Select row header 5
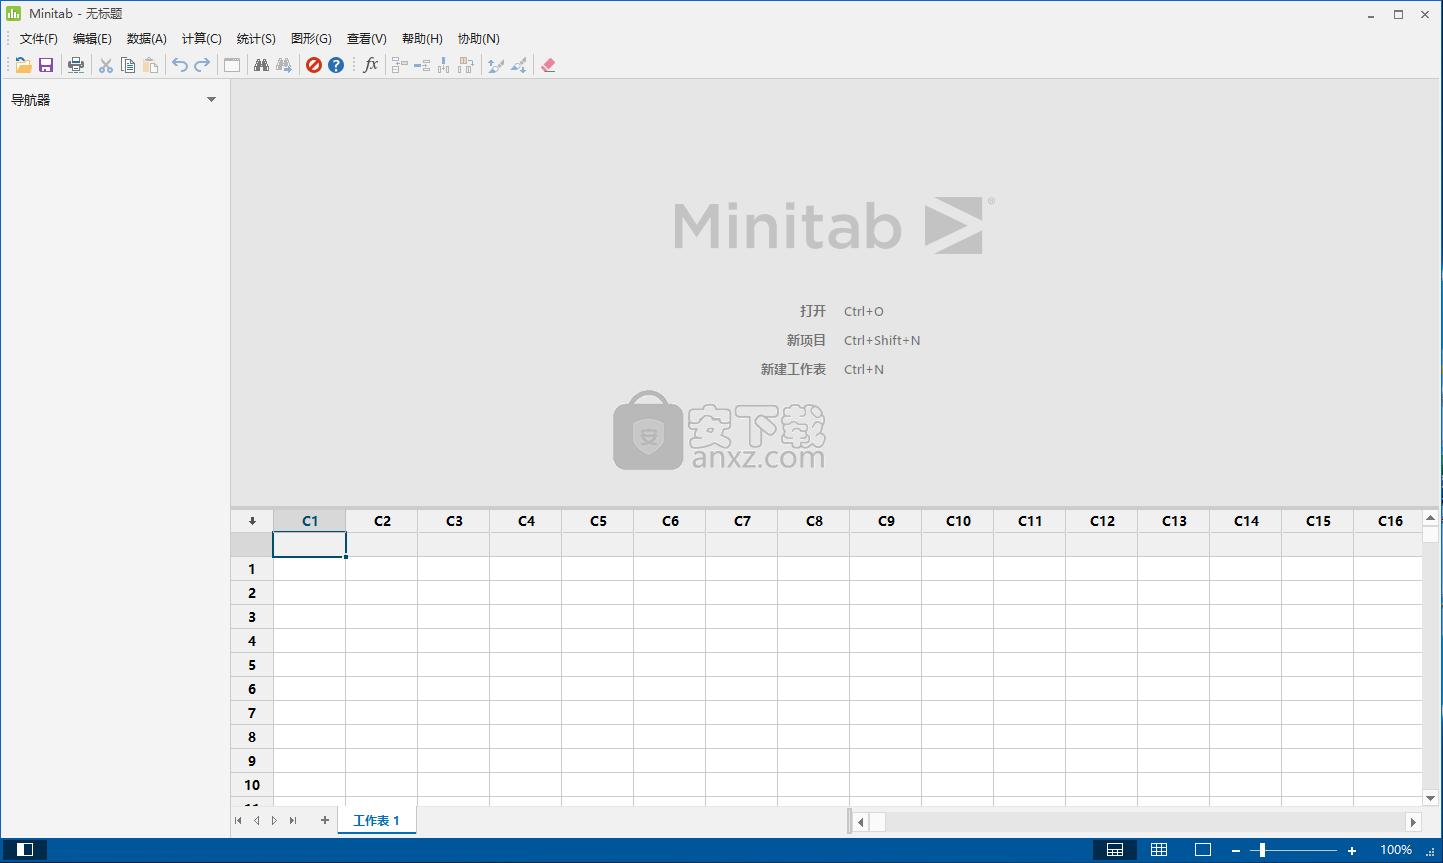1443x863 pixels. (x=252, y=665)
